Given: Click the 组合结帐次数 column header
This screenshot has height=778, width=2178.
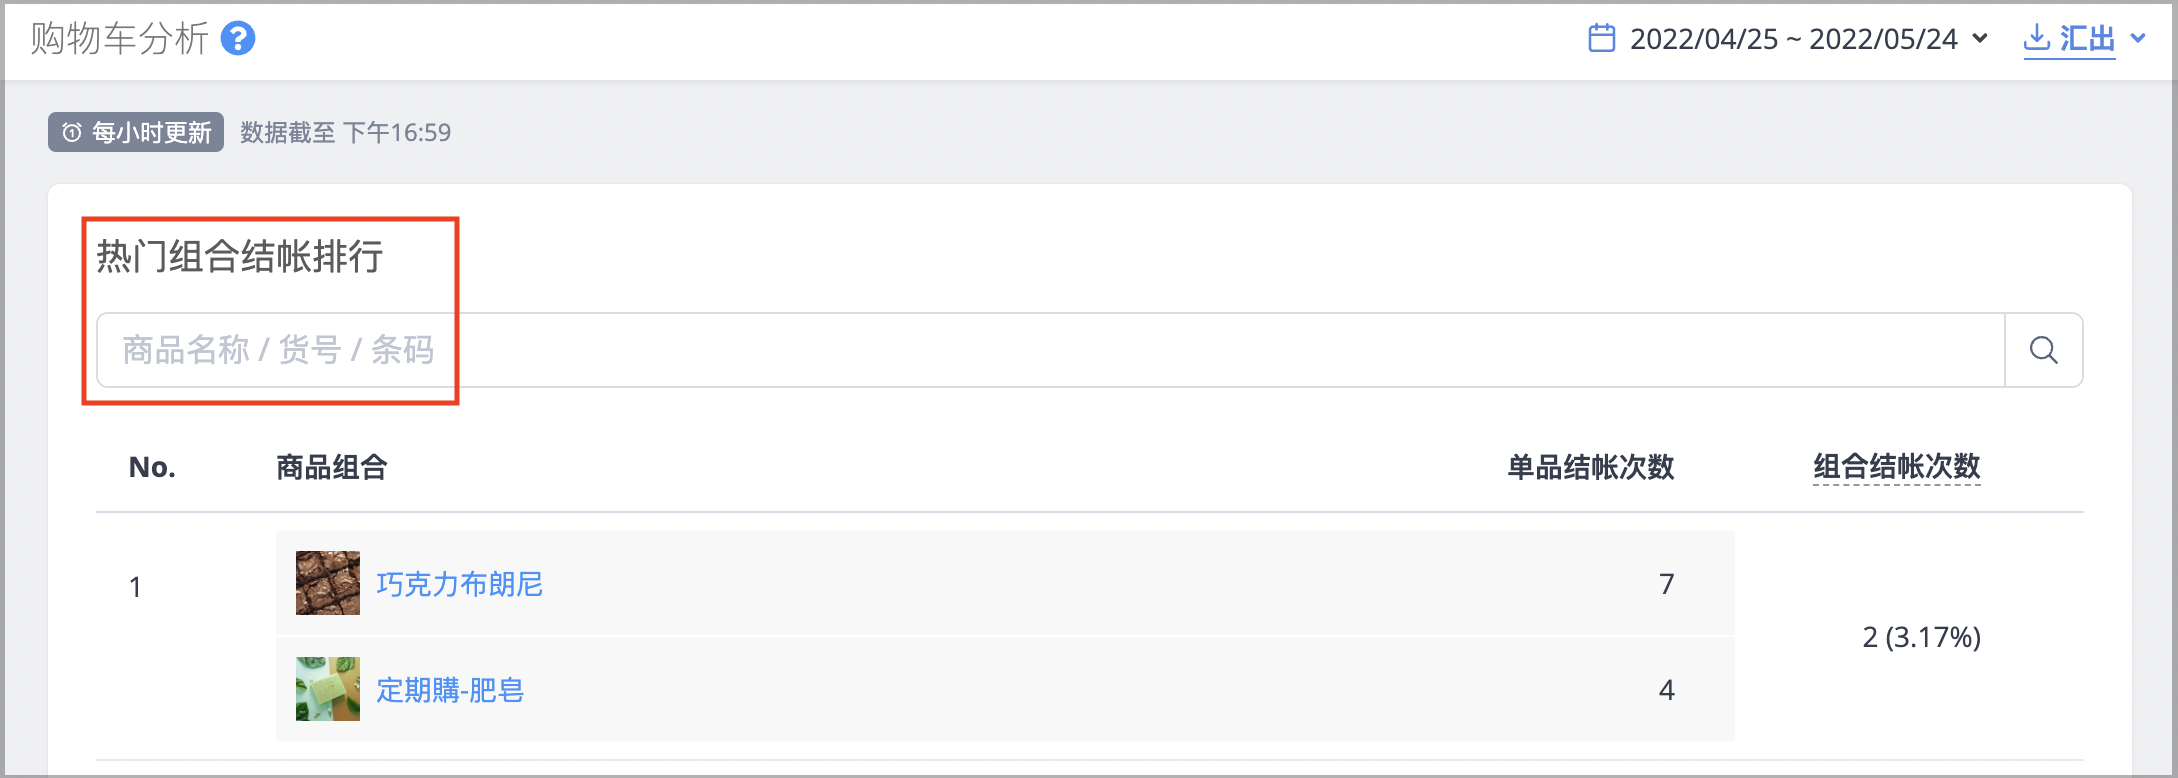Looking at the screenshot, I should tap(1897, 467).
